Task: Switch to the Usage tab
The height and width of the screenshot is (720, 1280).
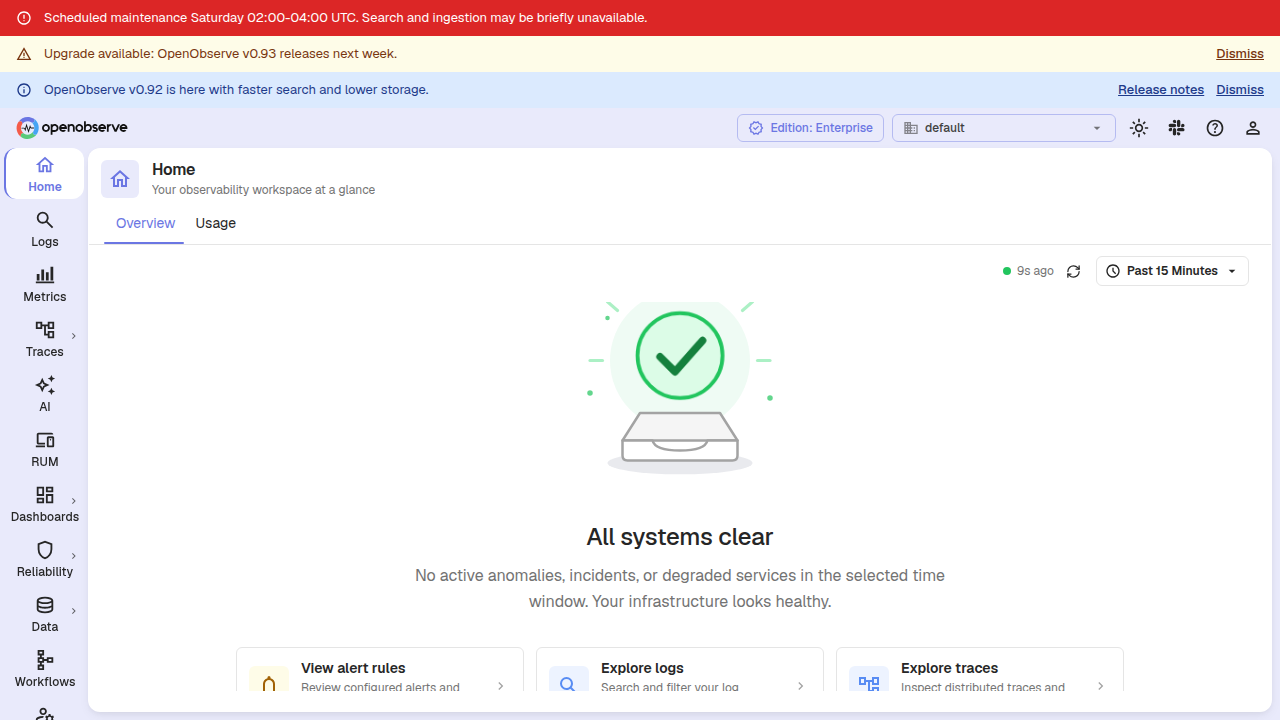Action: pyautogui.click(x=216, y=223)
